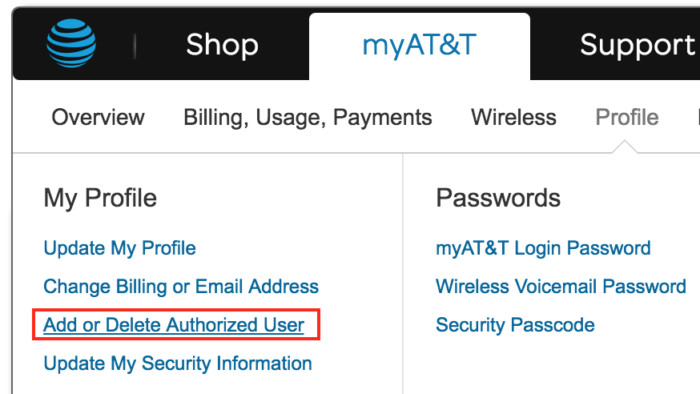Open Wireless Voicemail Password link
The width and height of the screenshot is (700, 394).
tap(561, 286)
